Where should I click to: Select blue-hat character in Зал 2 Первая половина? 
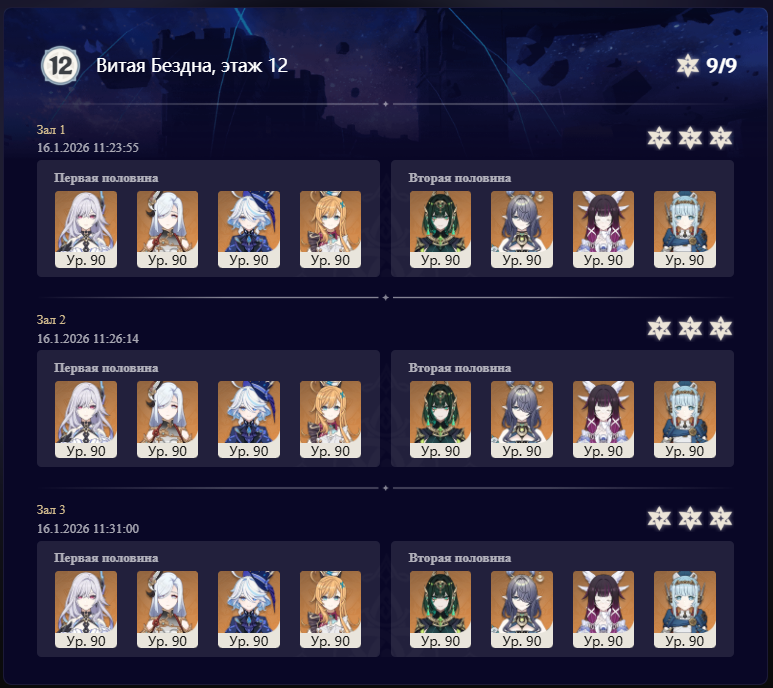click(249, 420)
